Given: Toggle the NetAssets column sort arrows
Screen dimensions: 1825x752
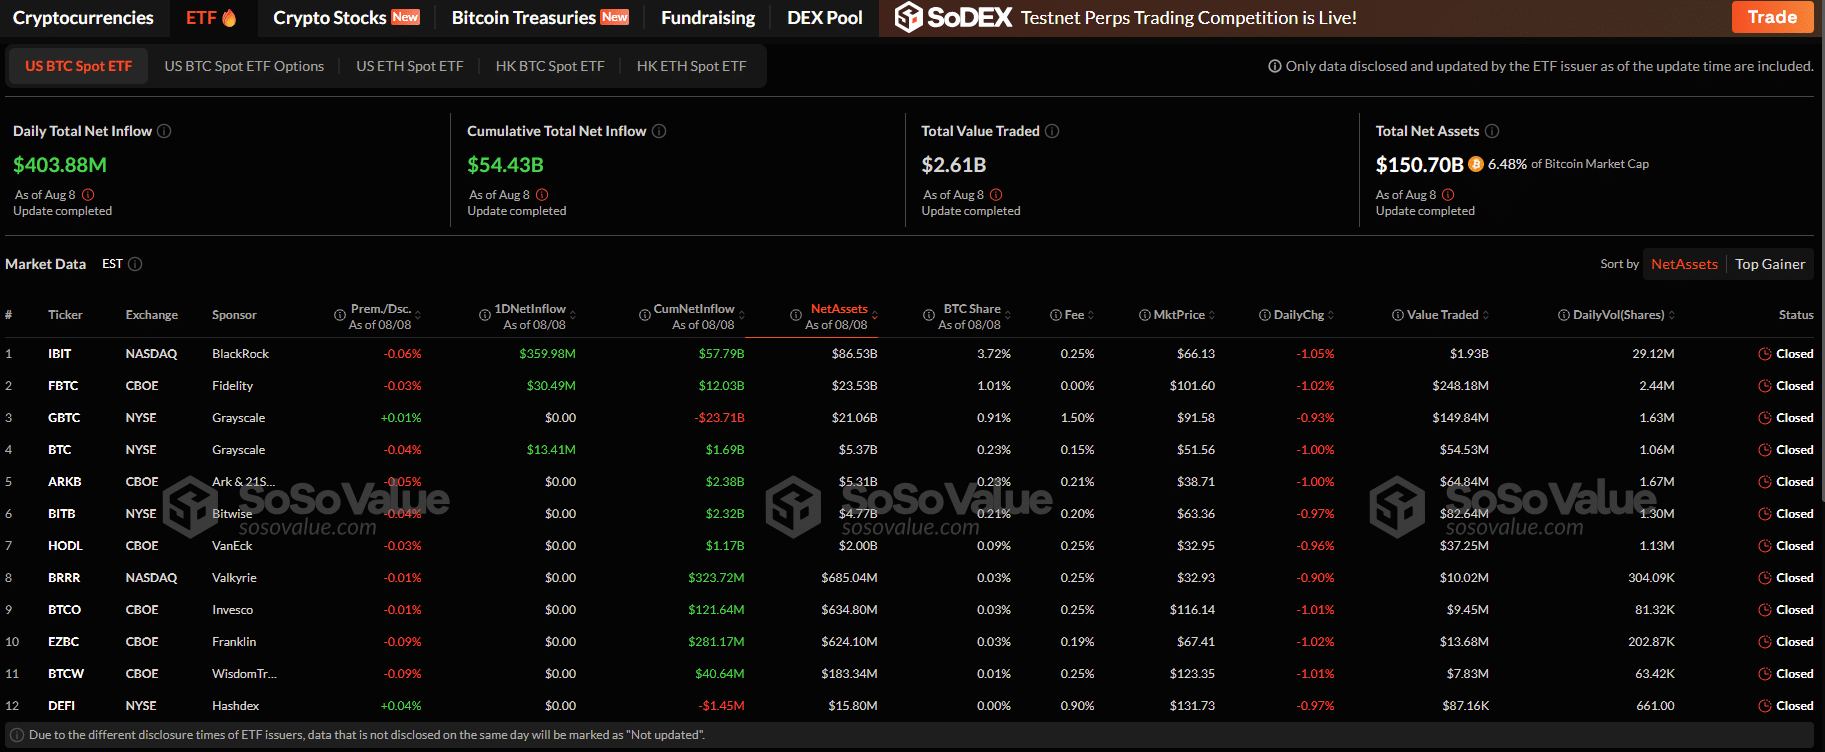Looking at the screenshot, I should click(x=875, y=315).
